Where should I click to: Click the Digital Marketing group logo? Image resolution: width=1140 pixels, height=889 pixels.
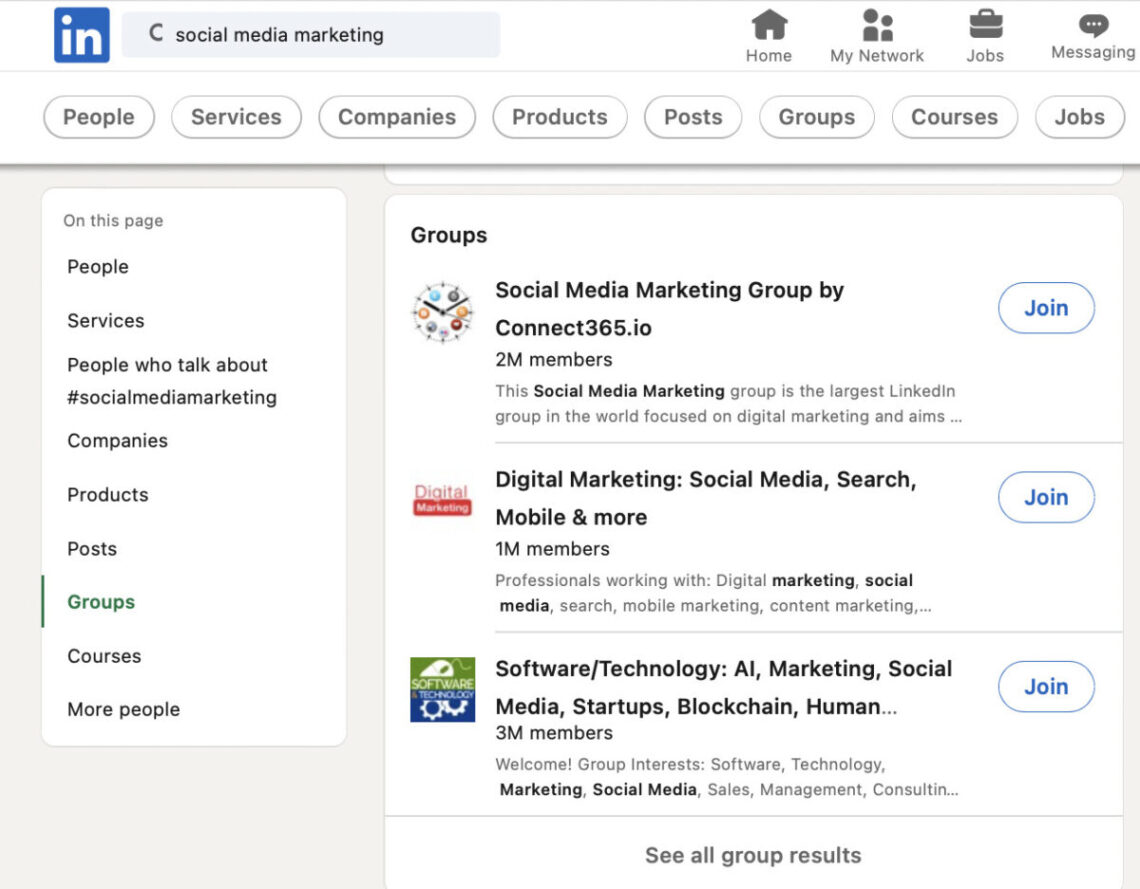[441, 499]
